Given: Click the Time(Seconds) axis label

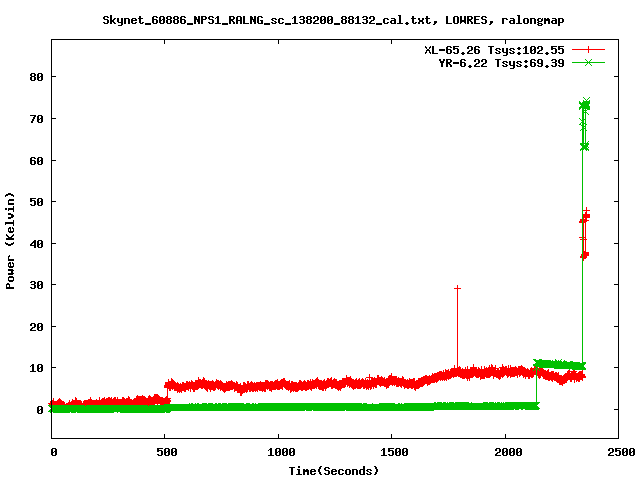Looking at the screenshot, I should [333, 471].
